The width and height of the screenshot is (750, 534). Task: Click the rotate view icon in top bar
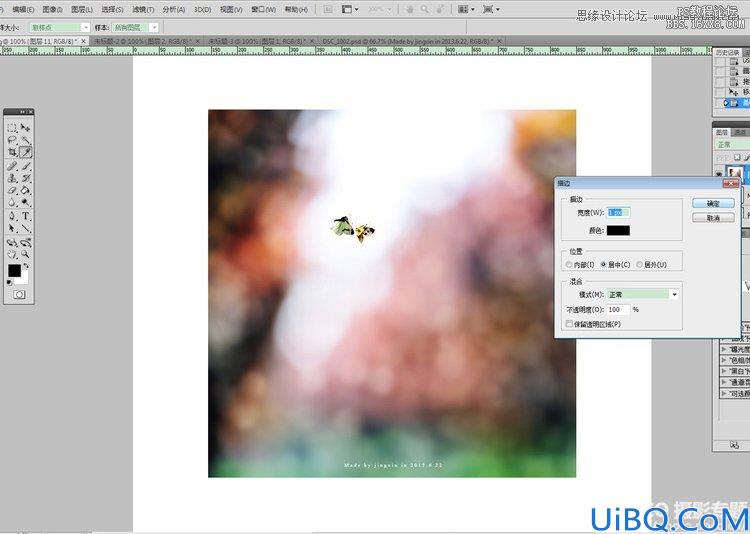(440, 9)
